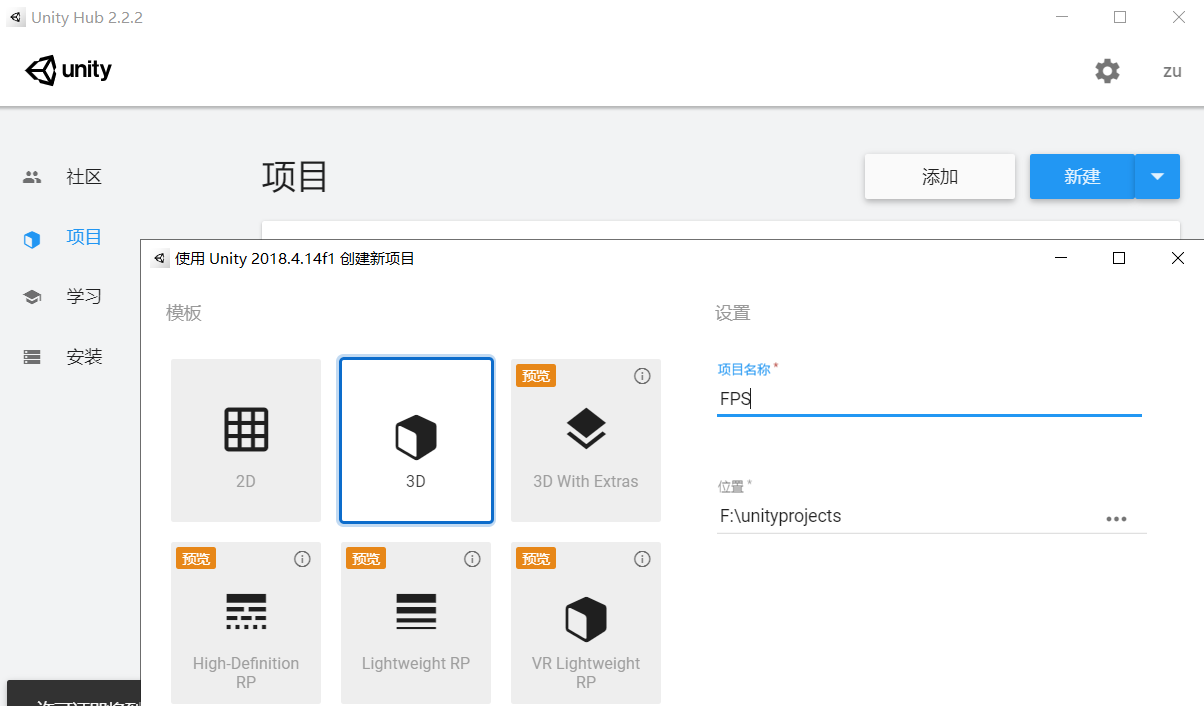The width and height of the screenshot is (1204, 706).
Task: Switch to the 学习 section in the sidebar
Action: click(x=84, y=296)
